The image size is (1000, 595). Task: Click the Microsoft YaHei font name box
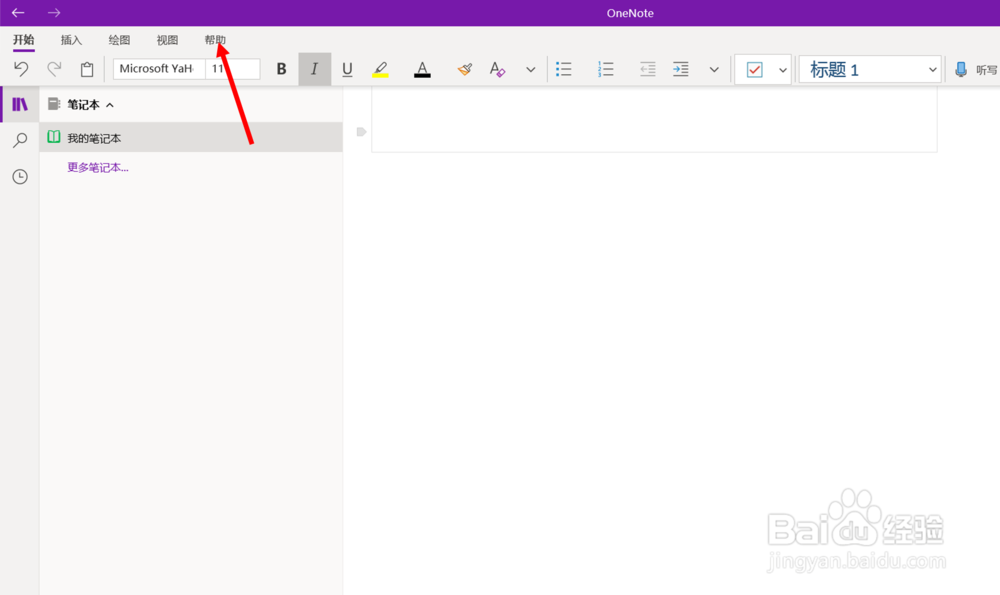pyautogui.click(x=159, y=69)
